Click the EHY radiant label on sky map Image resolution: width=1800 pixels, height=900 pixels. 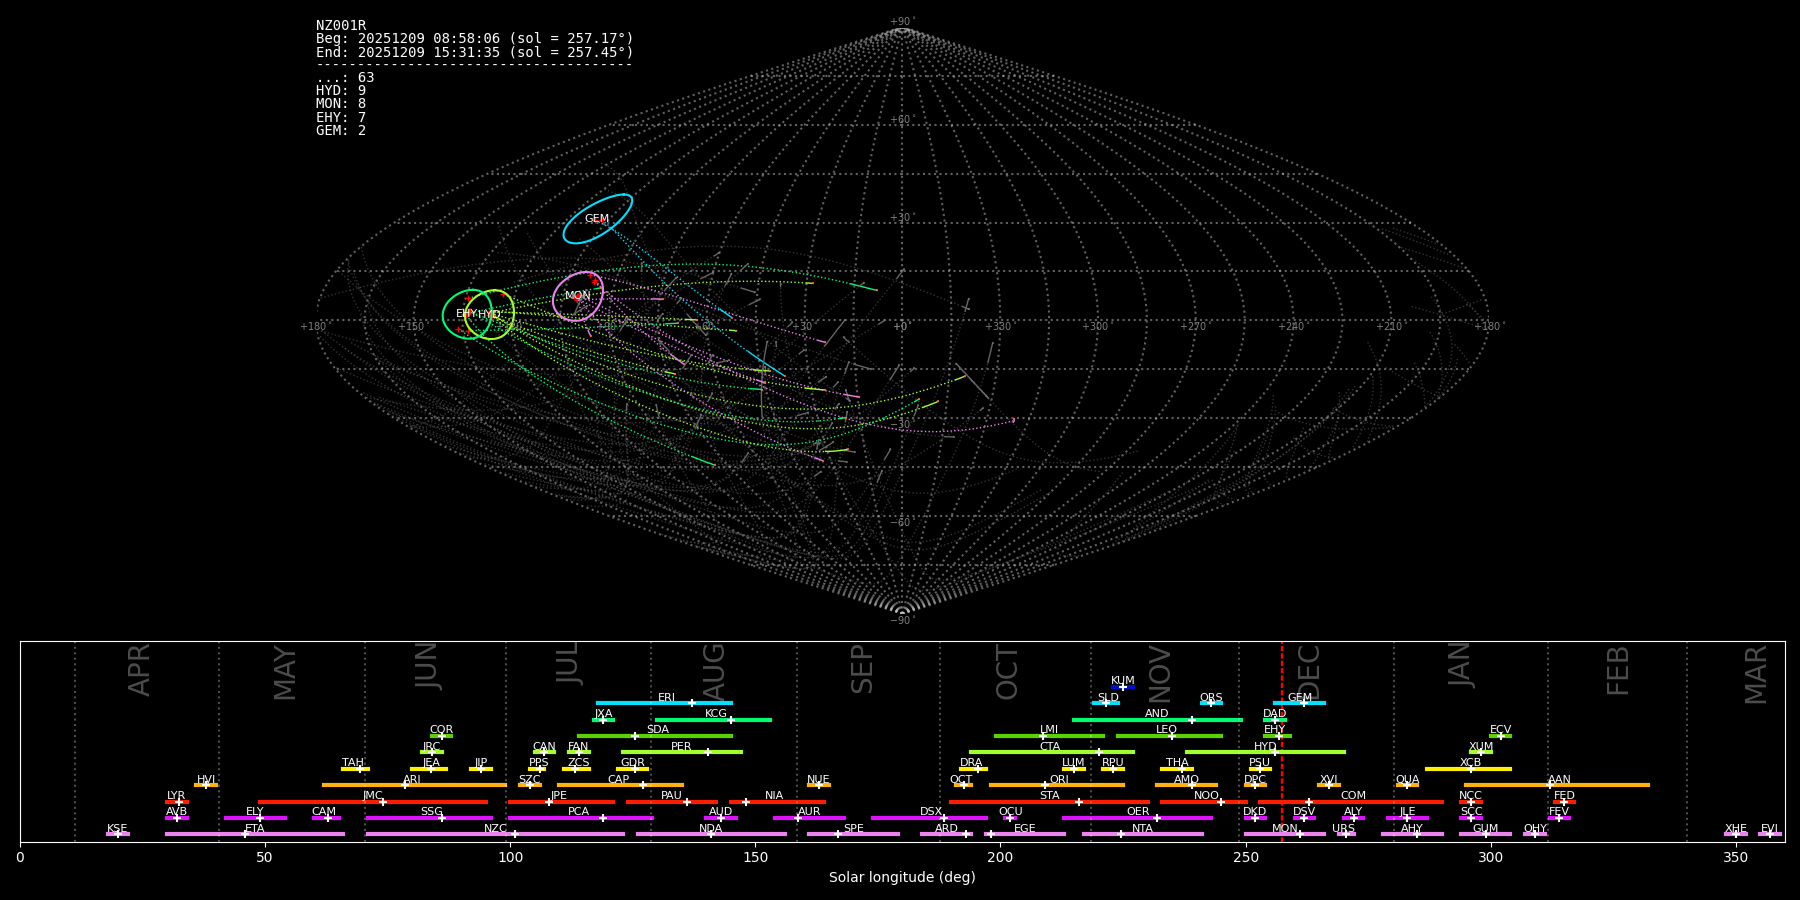[466, 314]
